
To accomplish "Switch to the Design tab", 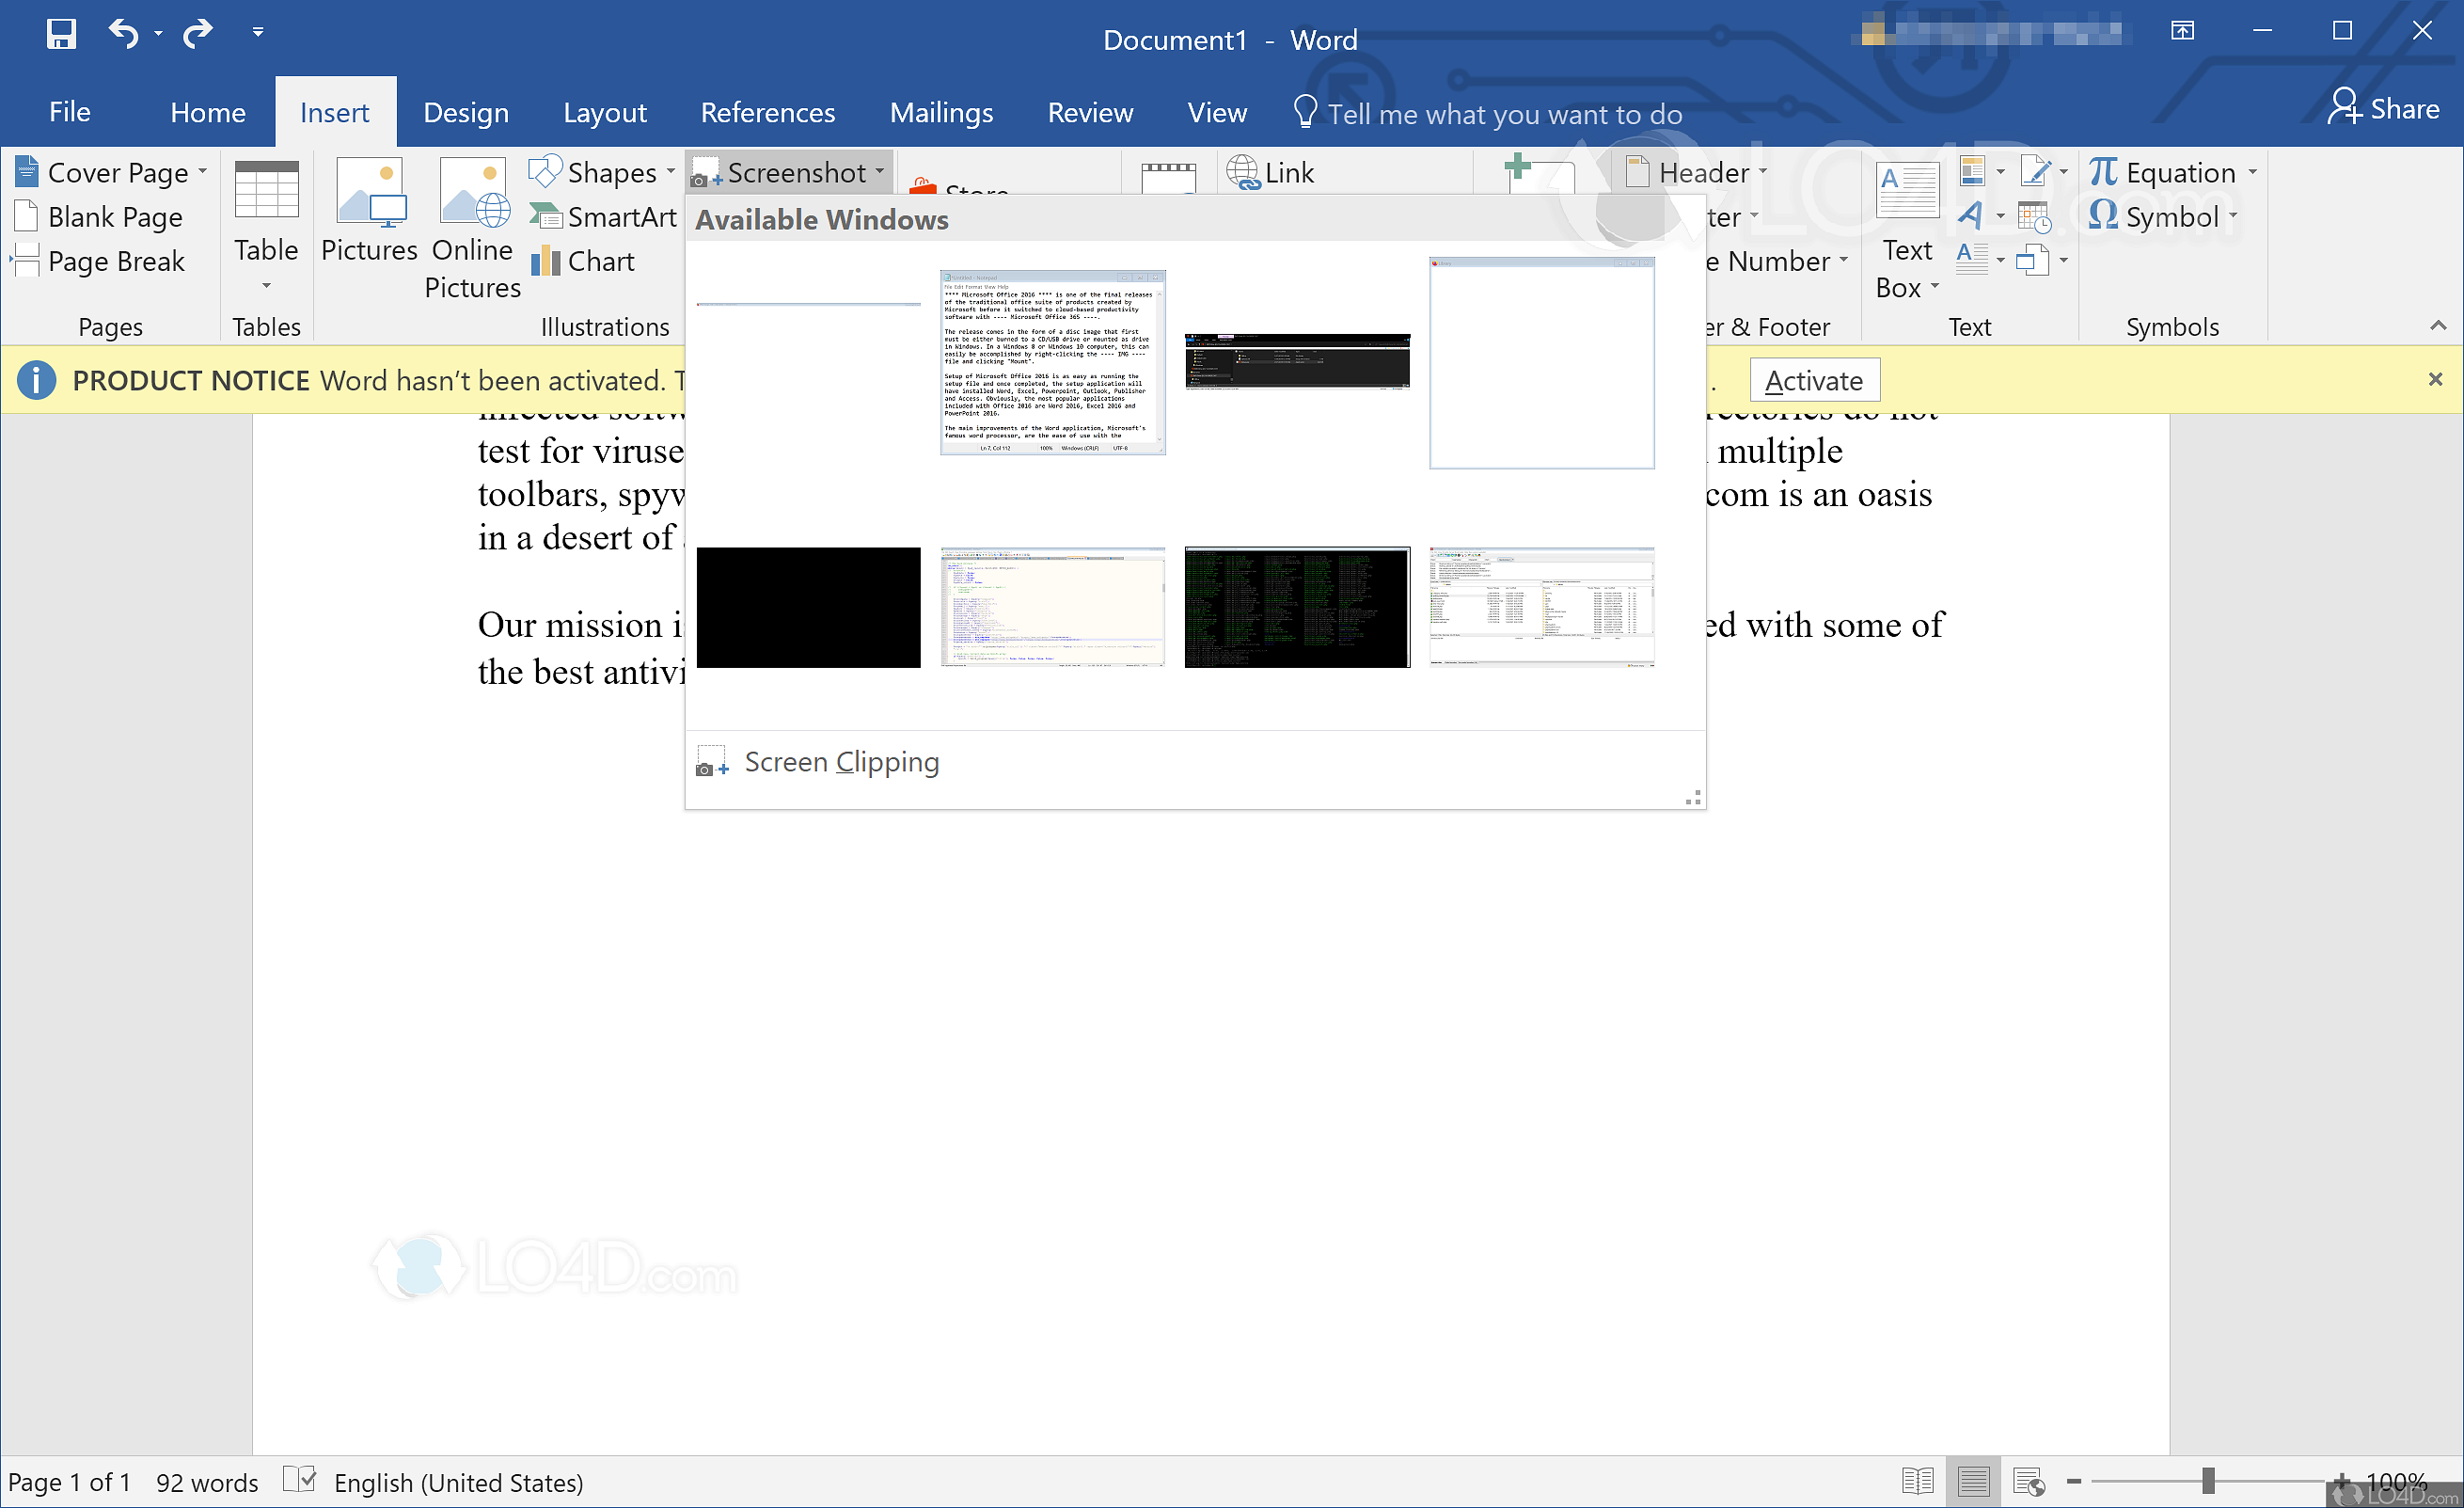I will click(466, 112).
